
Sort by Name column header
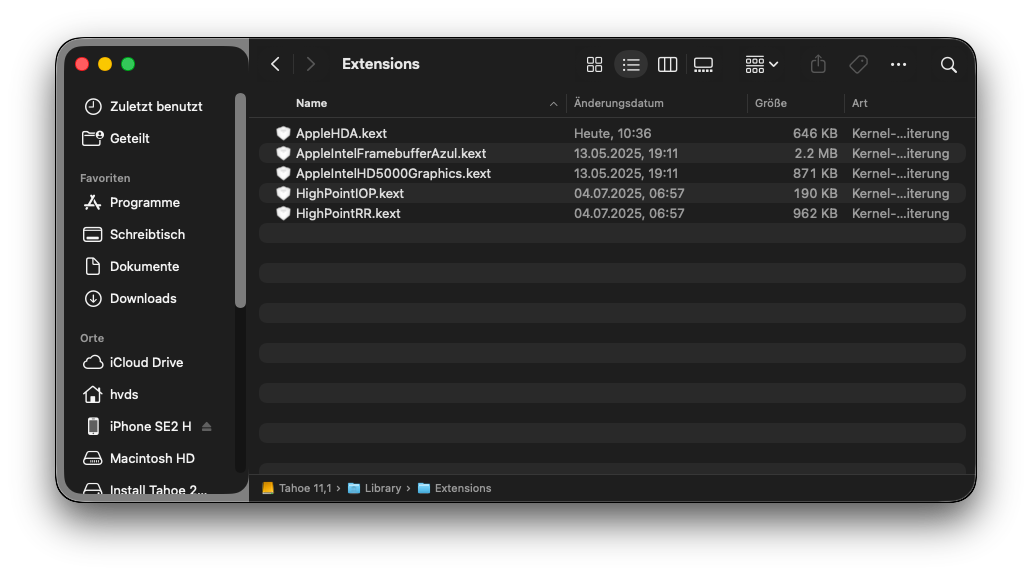click(x=311, y=103)
